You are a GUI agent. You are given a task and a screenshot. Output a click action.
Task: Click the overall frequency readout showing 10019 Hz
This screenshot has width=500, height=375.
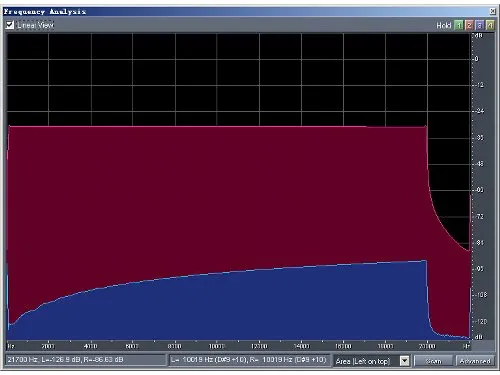click(249, 360)
